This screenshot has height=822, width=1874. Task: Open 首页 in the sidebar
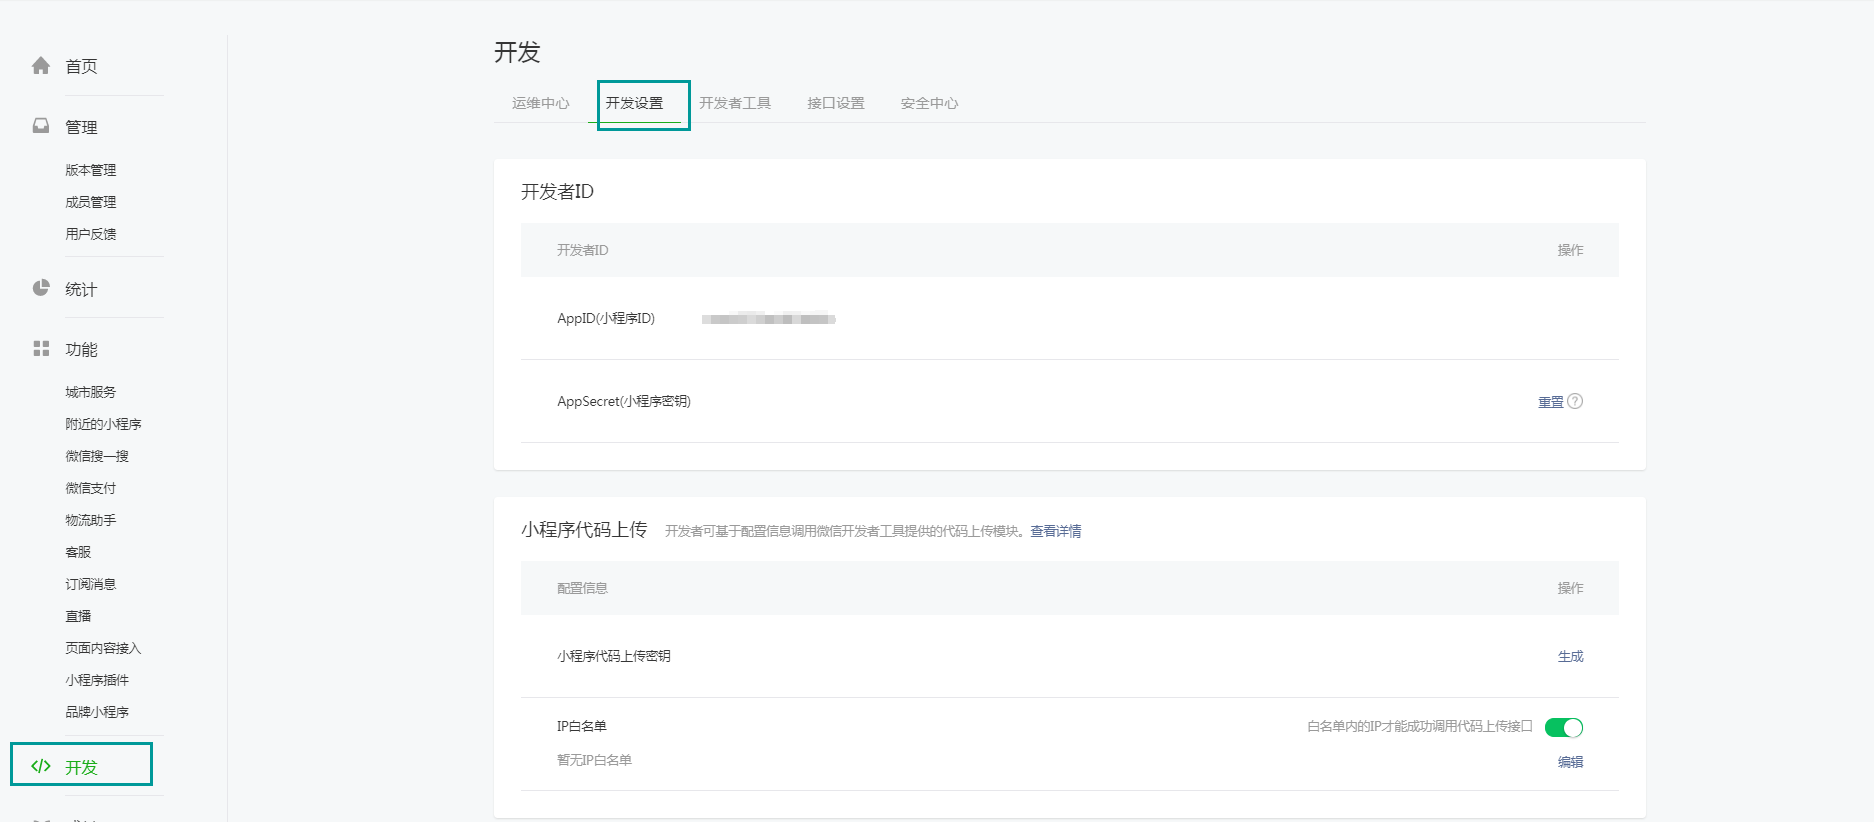(81, 66)
